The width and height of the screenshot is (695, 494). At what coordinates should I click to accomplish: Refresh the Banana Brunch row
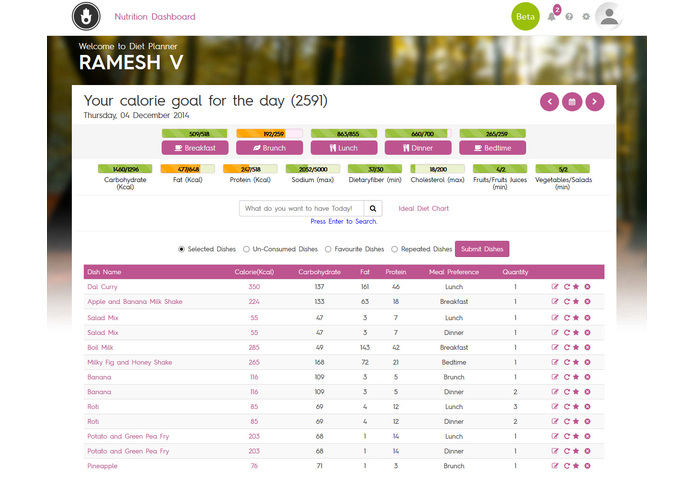[566, 377]
